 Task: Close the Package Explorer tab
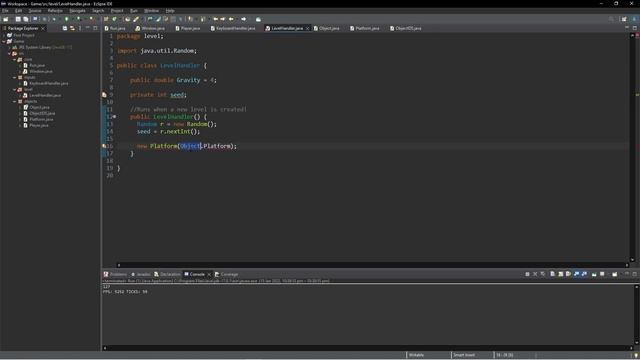point(43,28)
